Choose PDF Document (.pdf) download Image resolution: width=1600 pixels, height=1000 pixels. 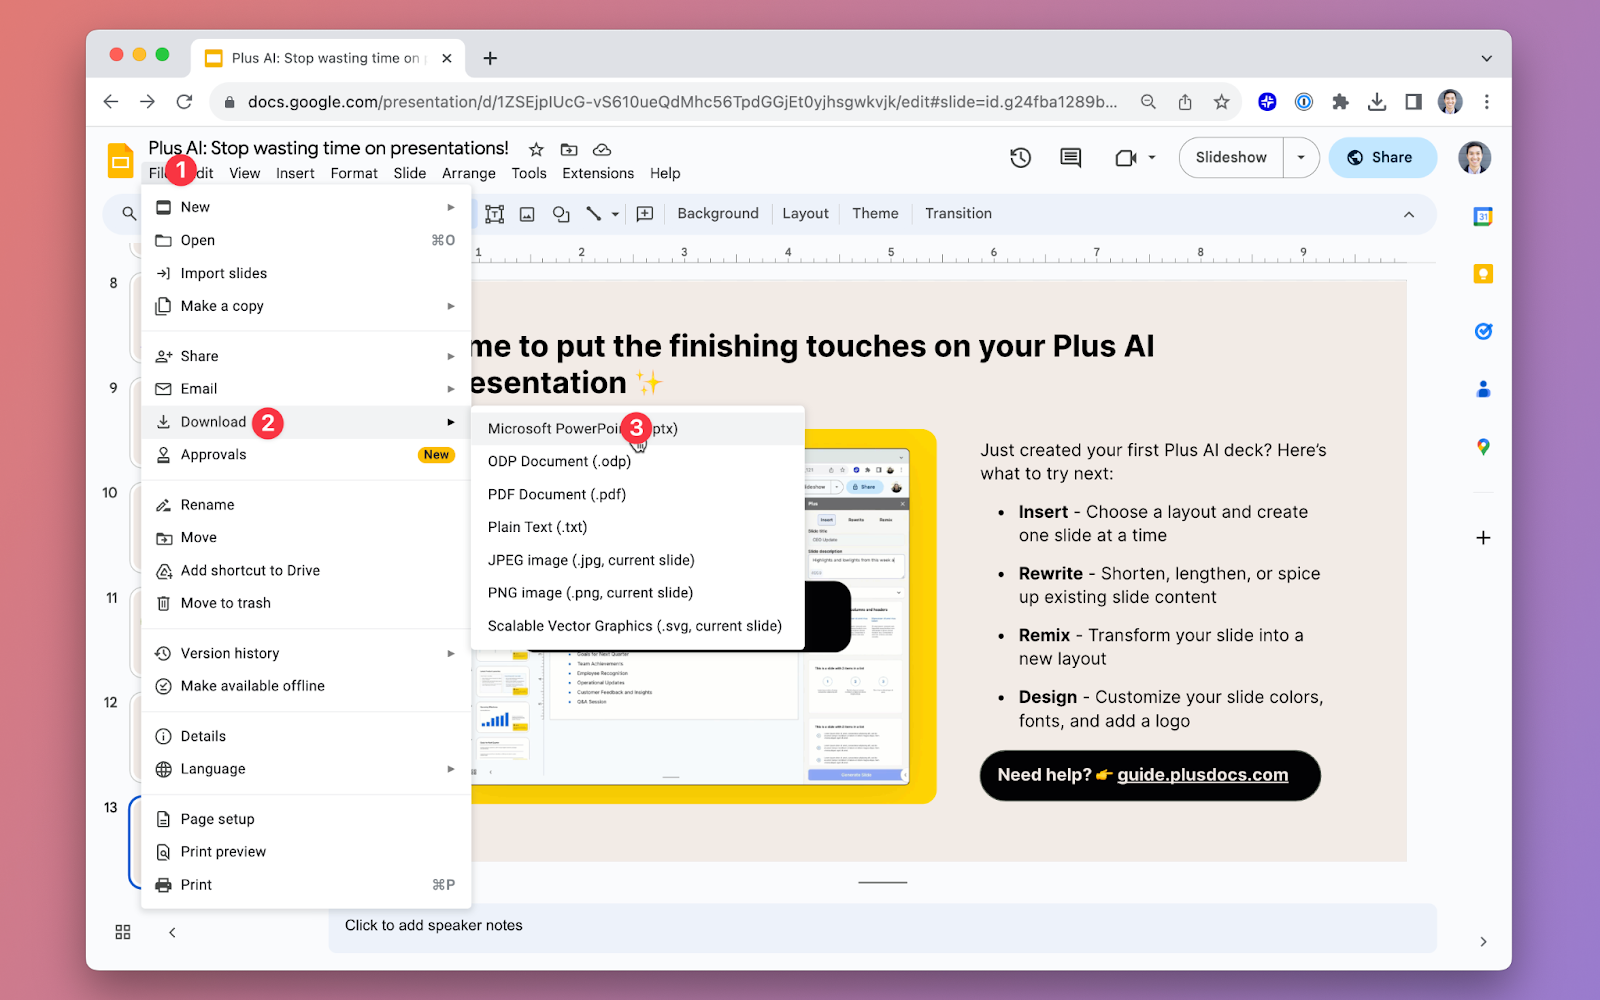click(638, 494)
